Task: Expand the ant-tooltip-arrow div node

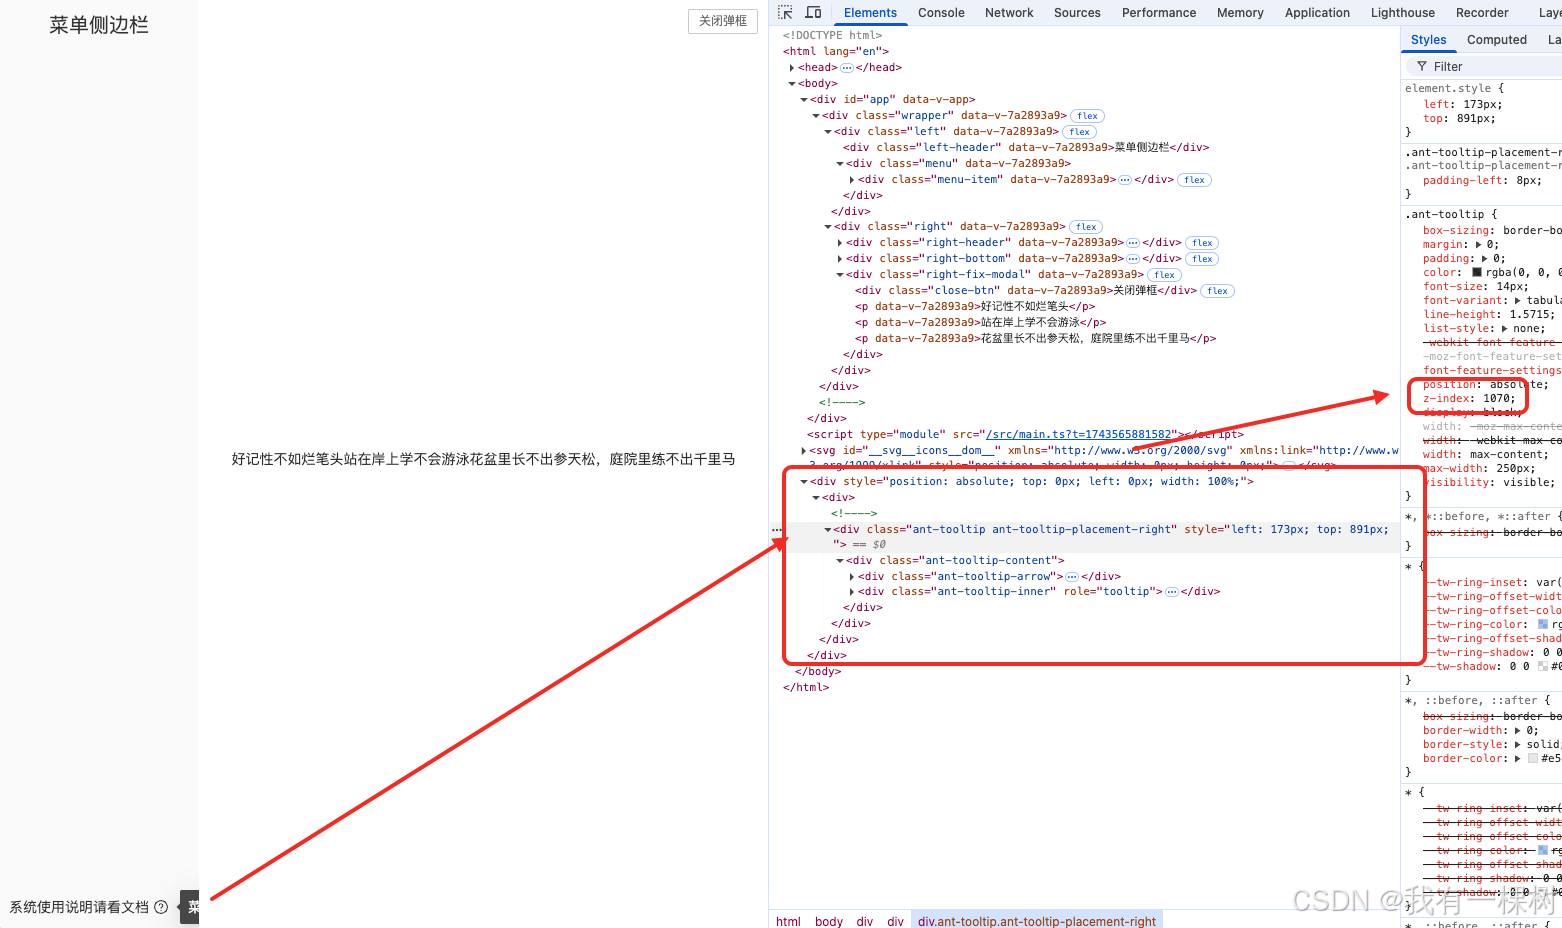Action: click(x=852, y=577)
